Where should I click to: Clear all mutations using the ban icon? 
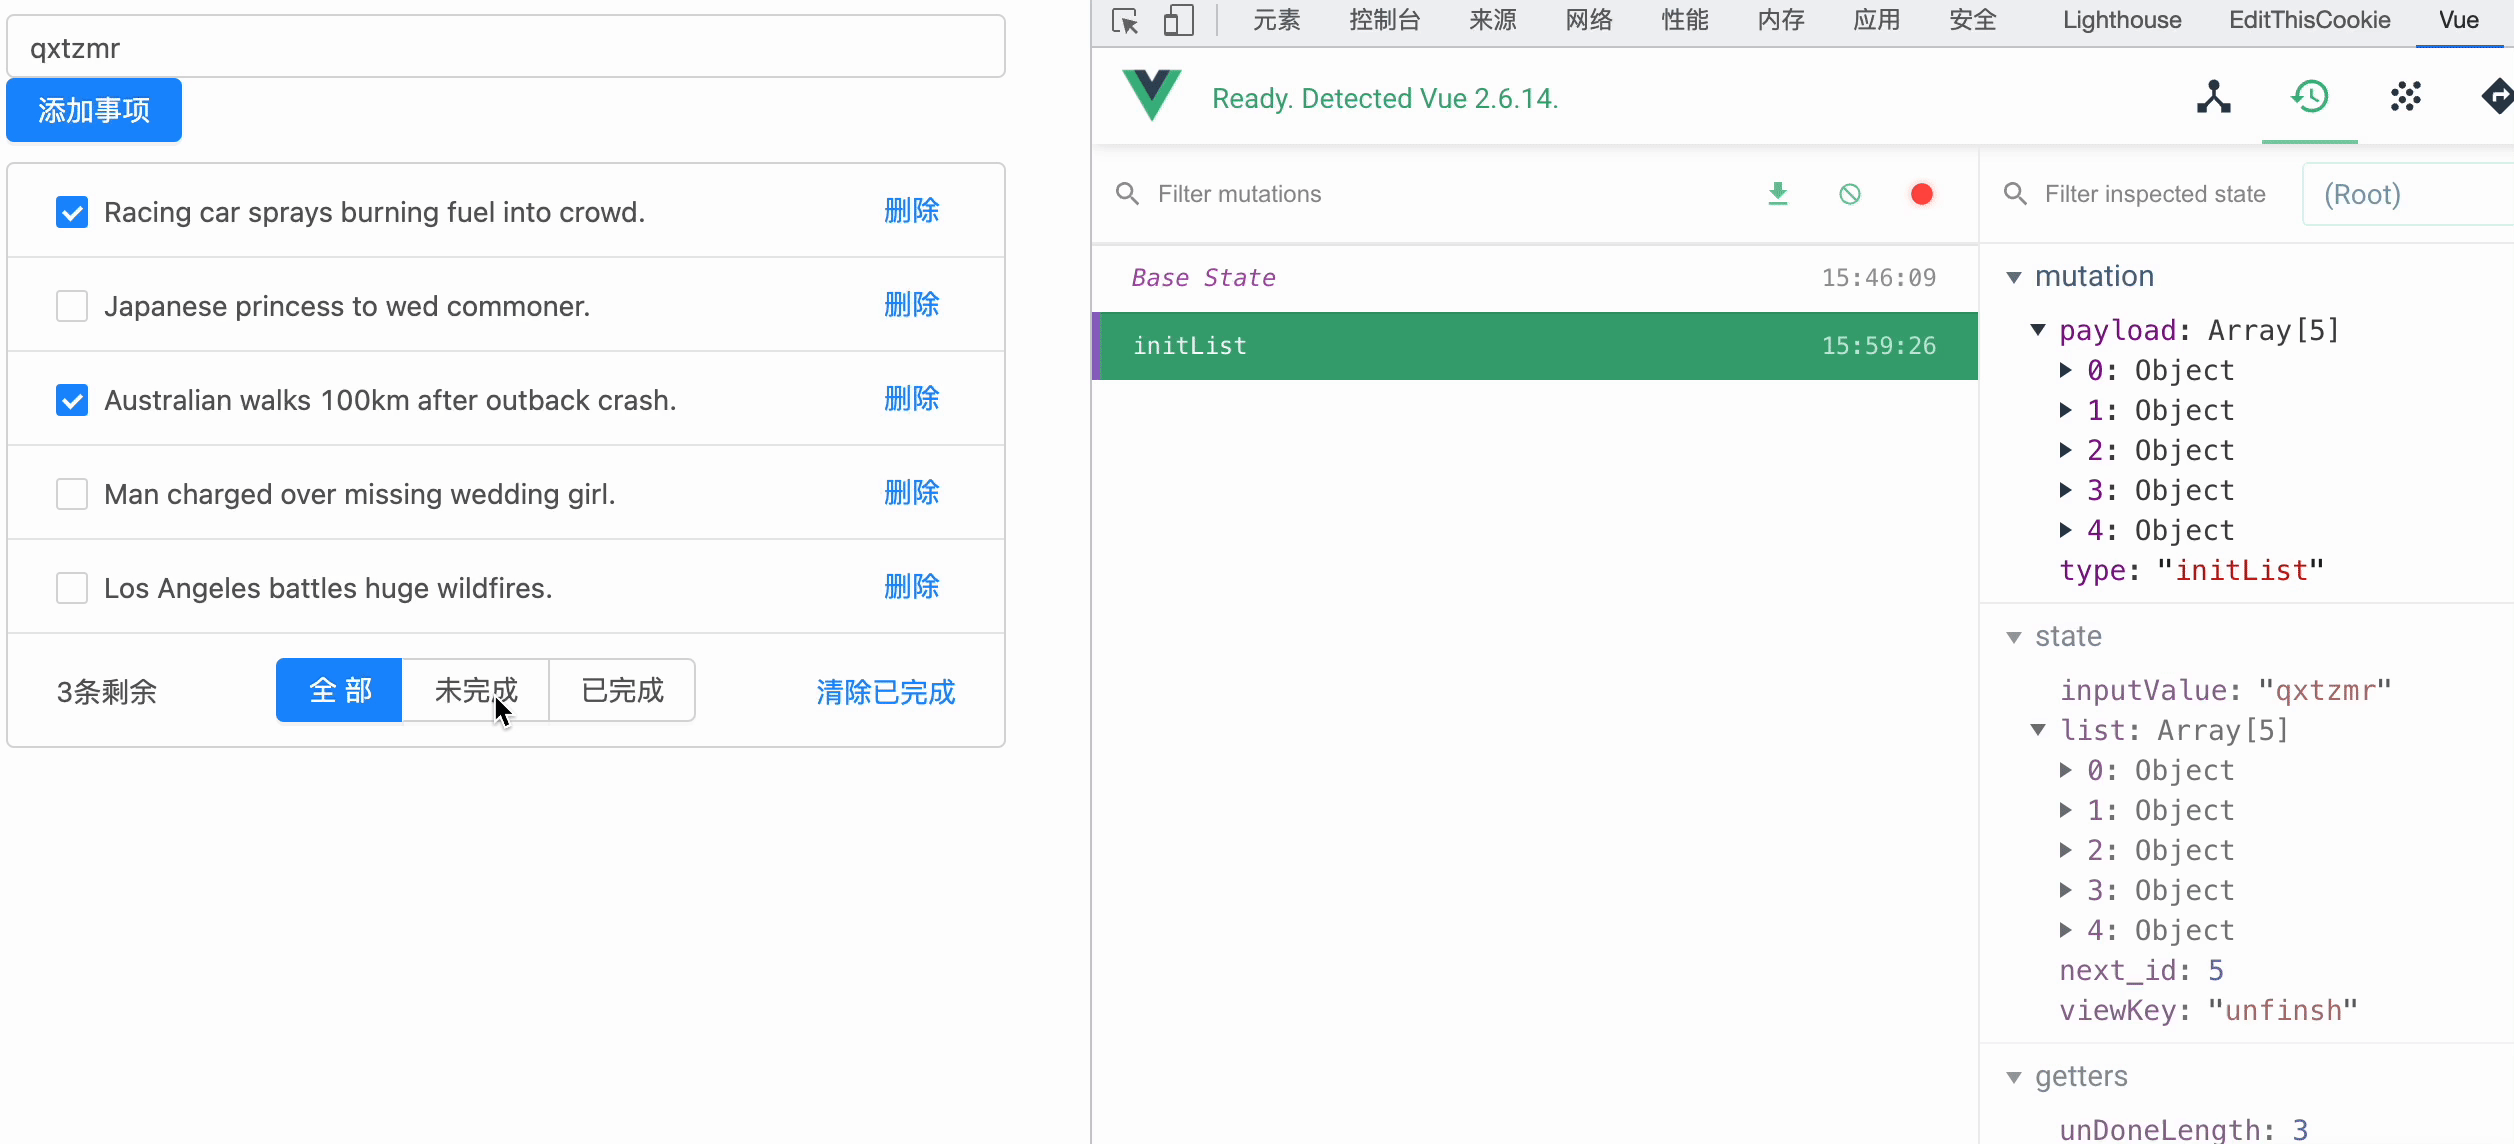(1849, 193)
